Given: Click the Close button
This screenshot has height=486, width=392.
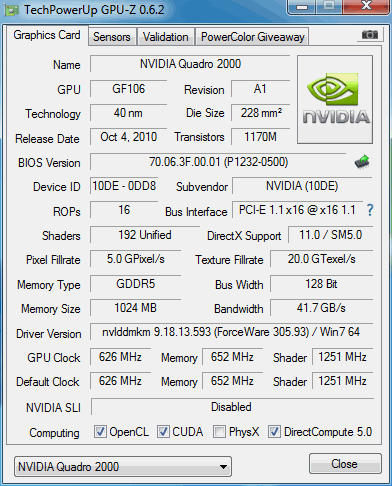Looking at the screenshot, I should pos(345,464).
